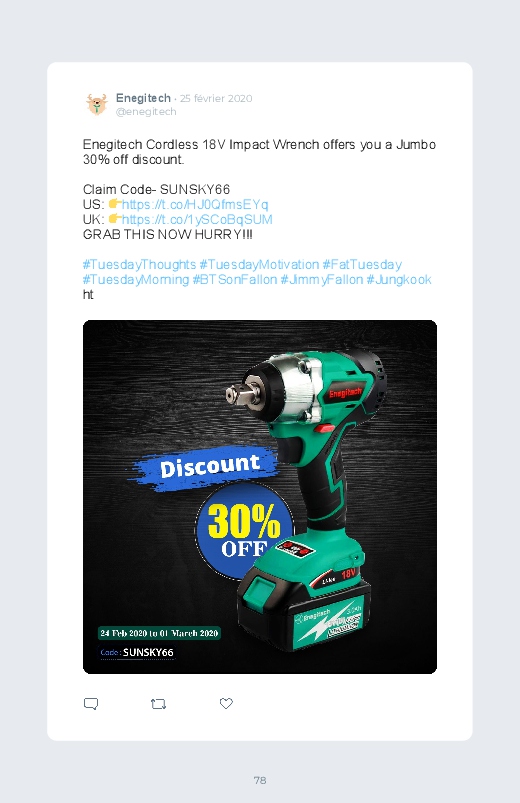Open the #TuesdayMorning hashtag
The image size is (520, 803).
[x=136, y=280]
